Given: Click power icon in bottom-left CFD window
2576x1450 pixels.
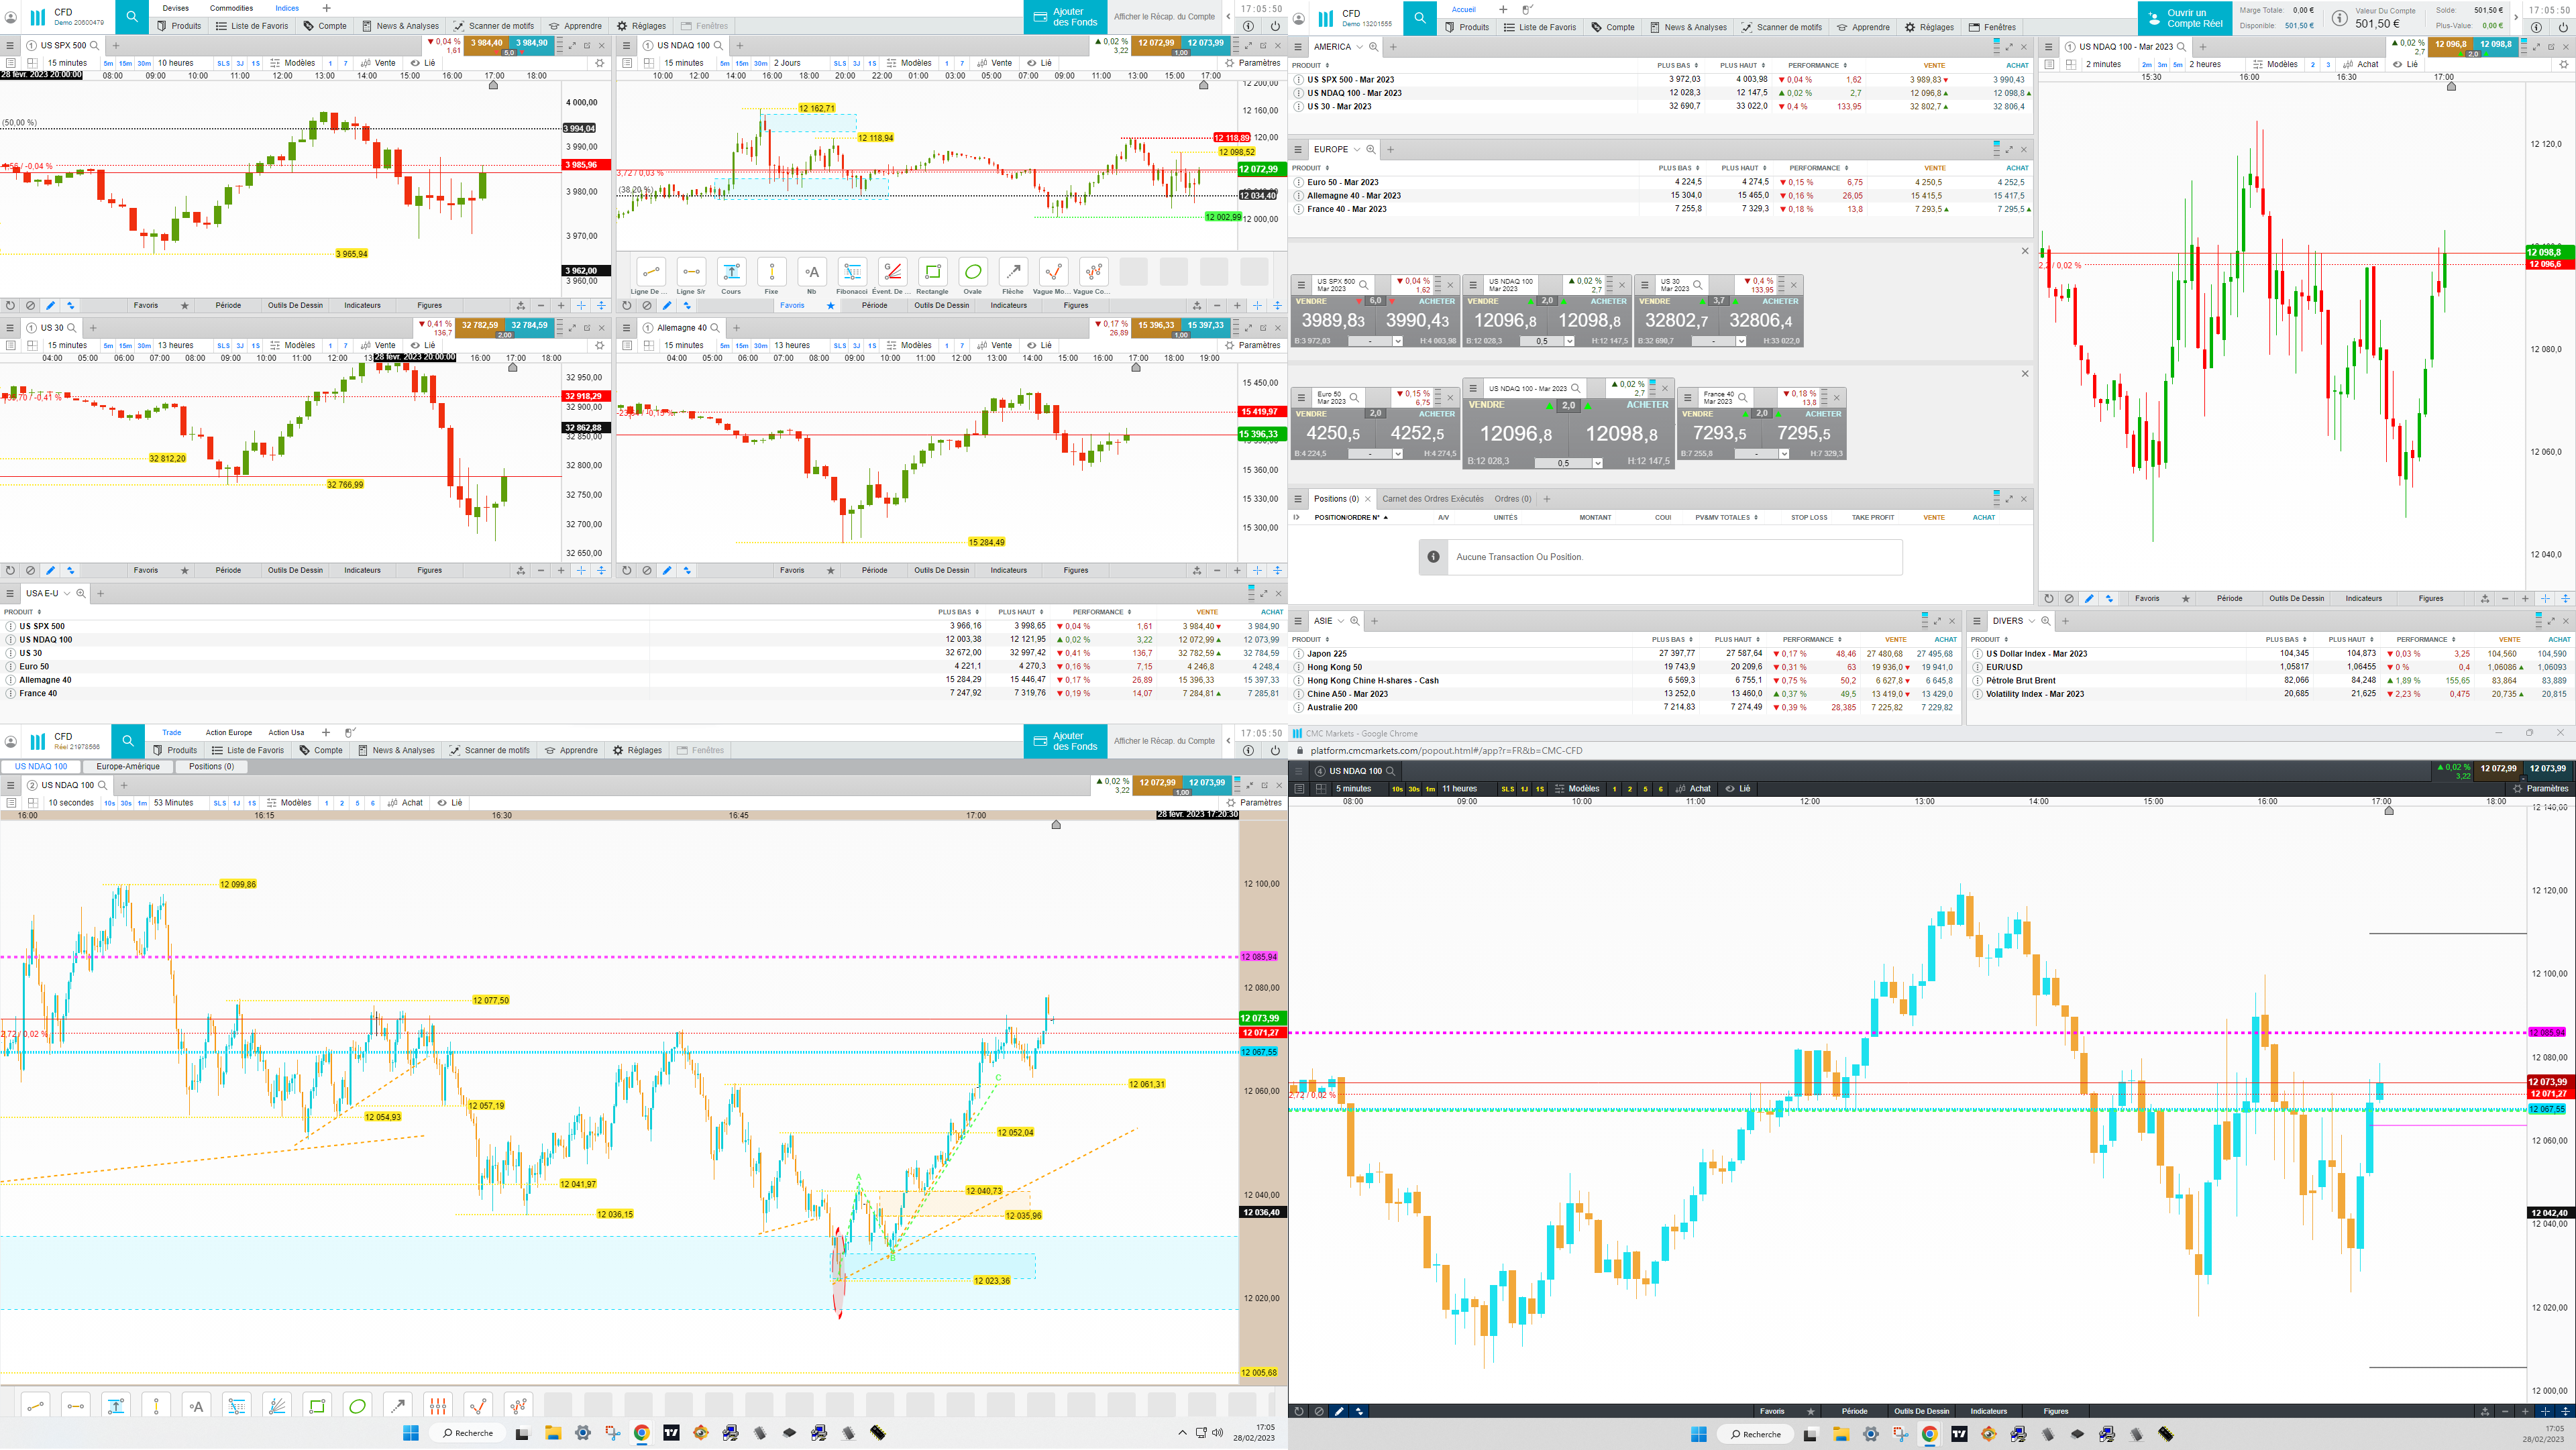Looking at the screenshot, I should [x=1275, y=750].
